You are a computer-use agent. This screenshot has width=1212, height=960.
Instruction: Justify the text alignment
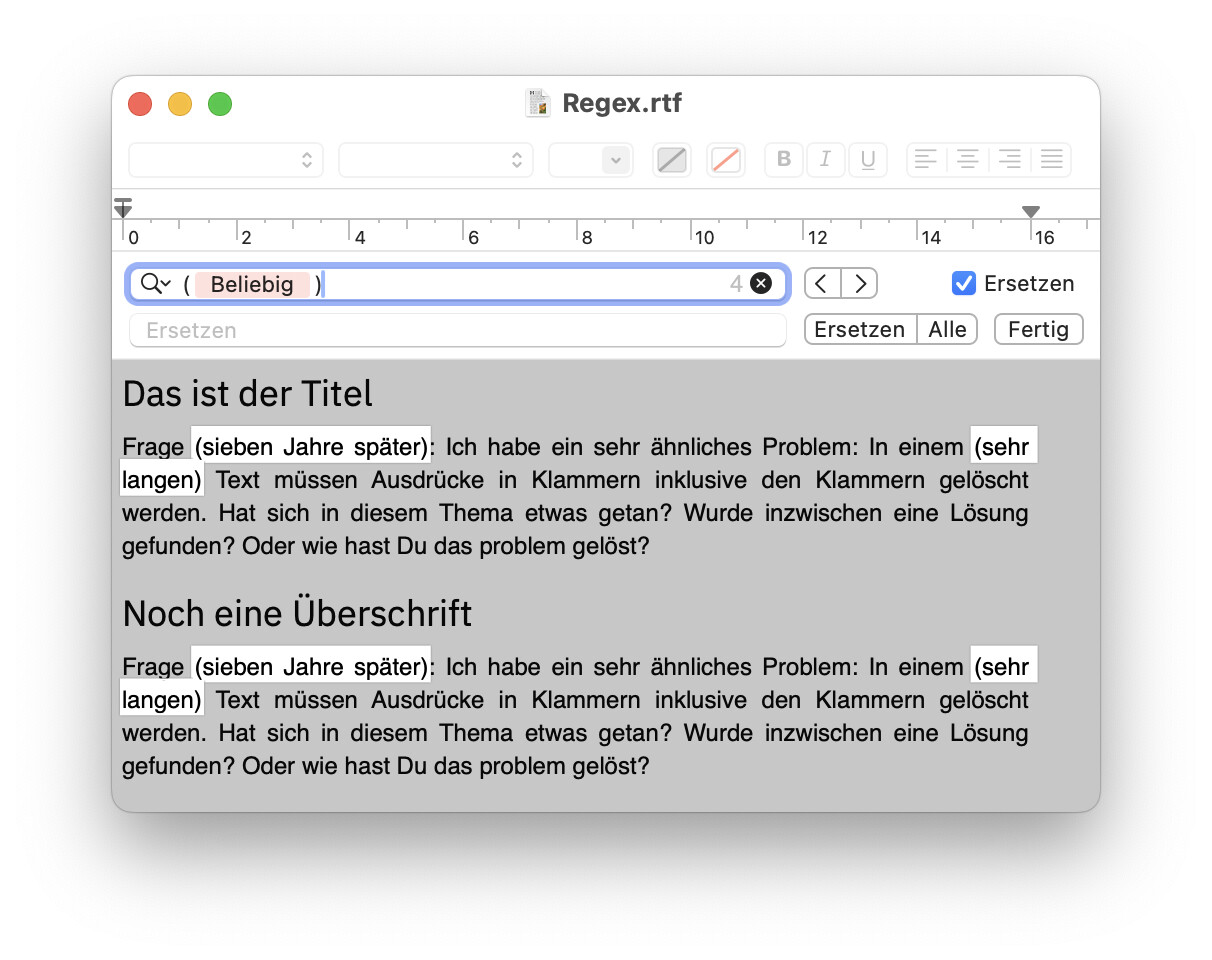click(1051, 160)
